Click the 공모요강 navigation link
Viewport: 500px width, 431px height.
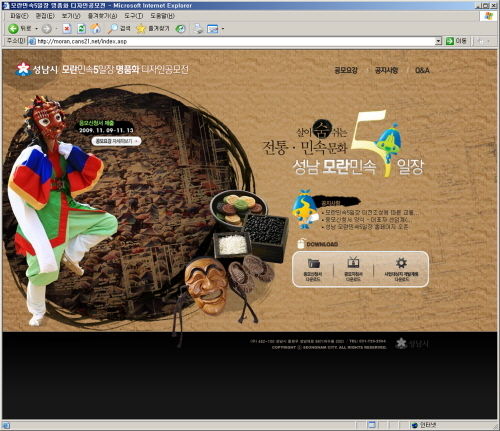coord(346,70)
